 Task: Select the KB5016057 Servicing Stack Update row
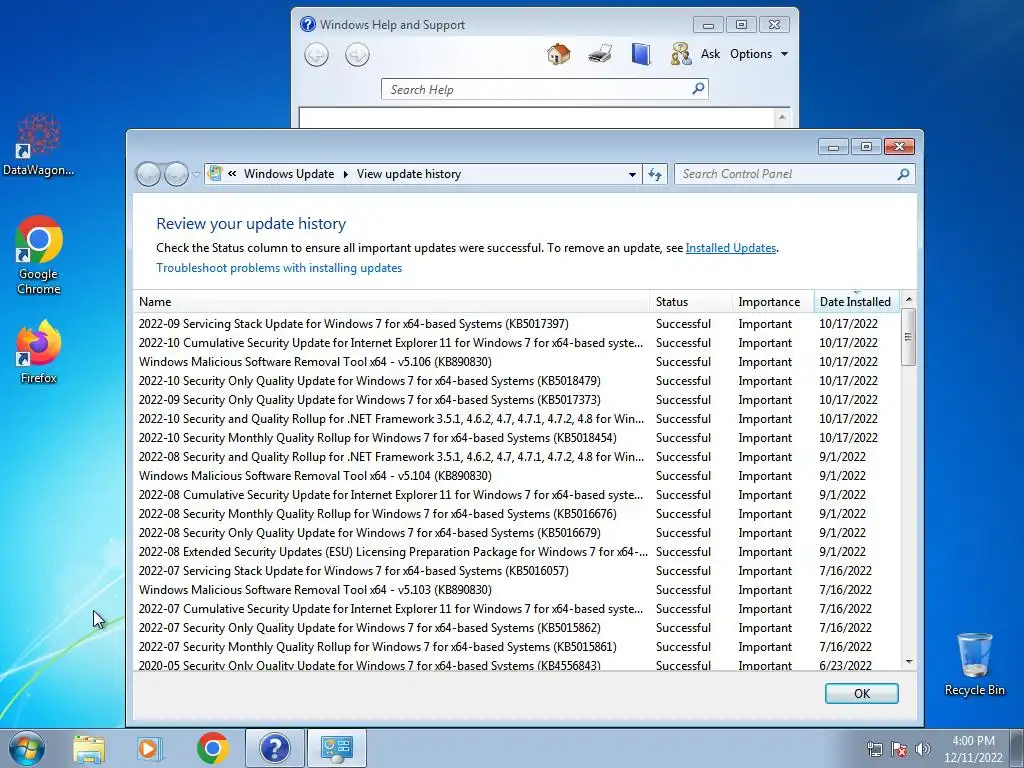click(516, 571)
